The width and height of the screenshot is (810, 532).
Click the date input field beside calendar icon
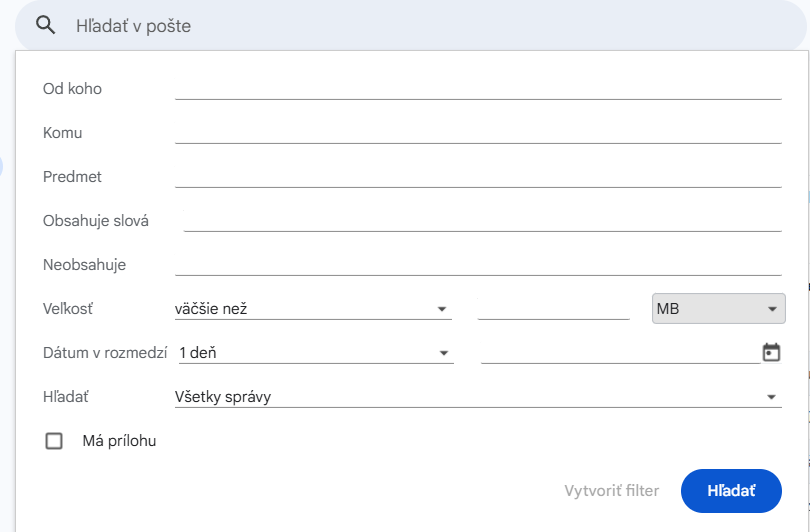pos(620,353)
